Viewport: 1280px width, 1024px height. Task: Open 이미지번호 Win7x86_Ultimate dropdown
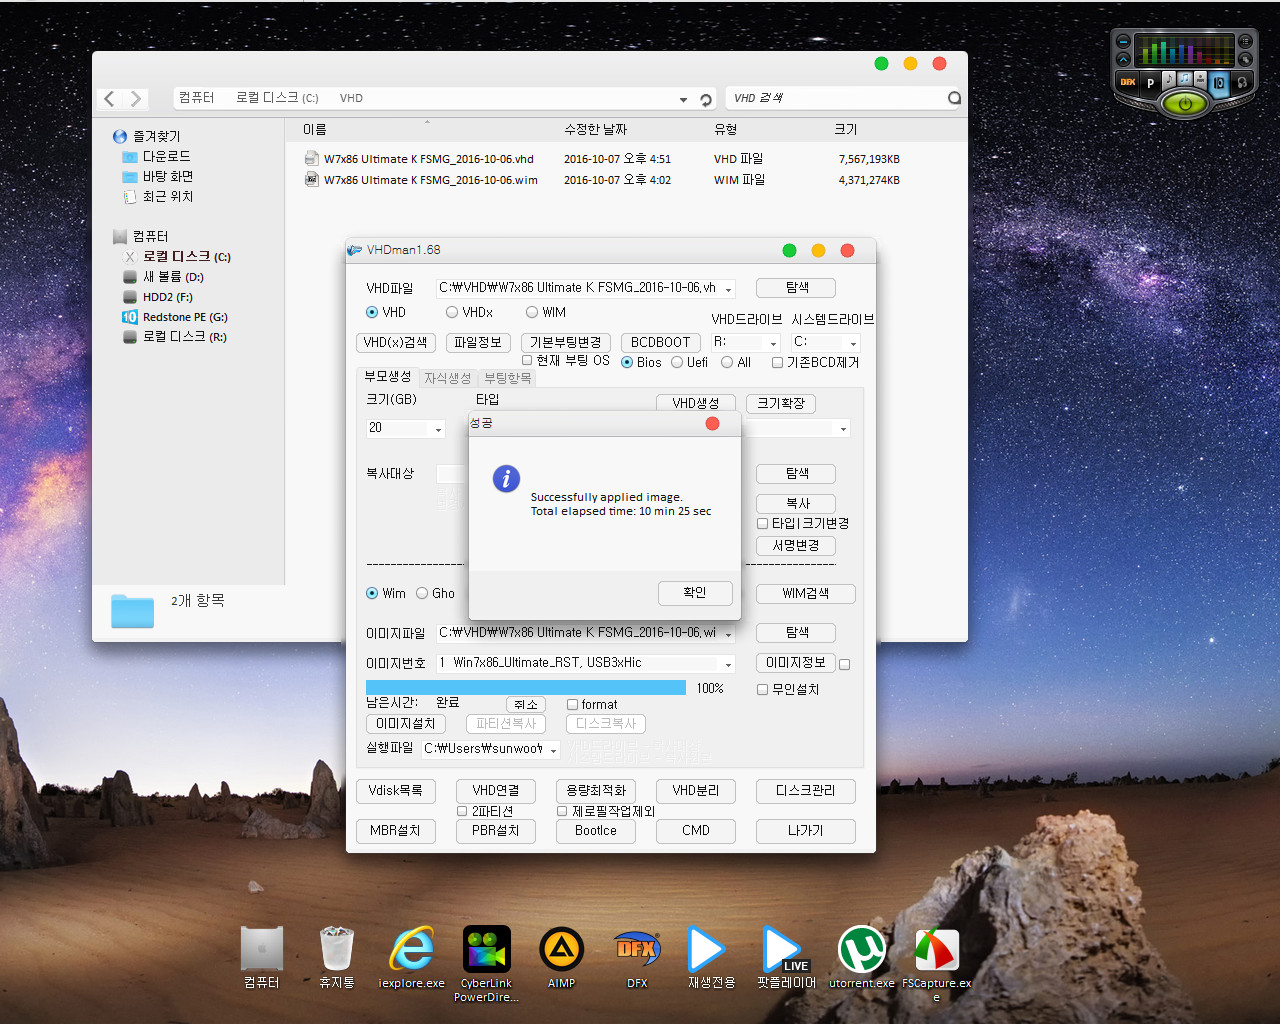coord(728,664)
